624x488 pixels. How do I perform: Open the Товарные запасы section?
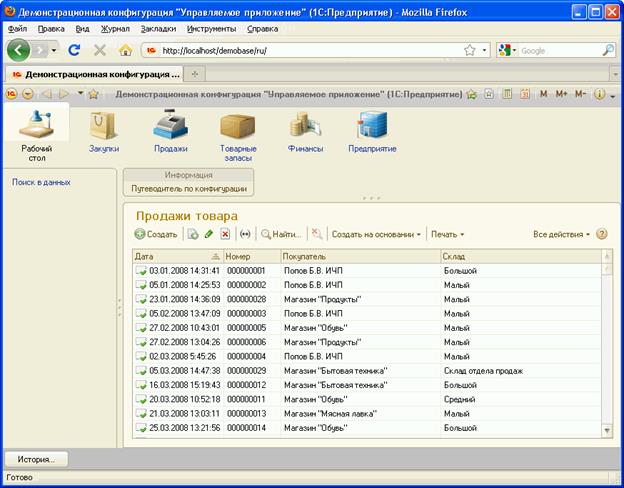pyautogui.click(x=238, y=137)
